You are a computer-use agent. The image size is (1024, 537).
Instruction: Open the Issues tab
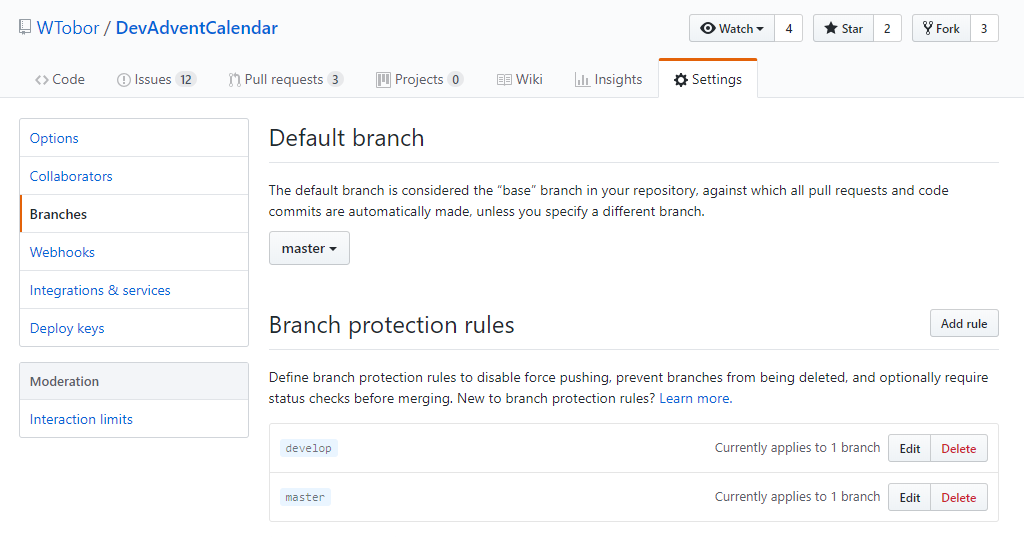click(155, 79)
